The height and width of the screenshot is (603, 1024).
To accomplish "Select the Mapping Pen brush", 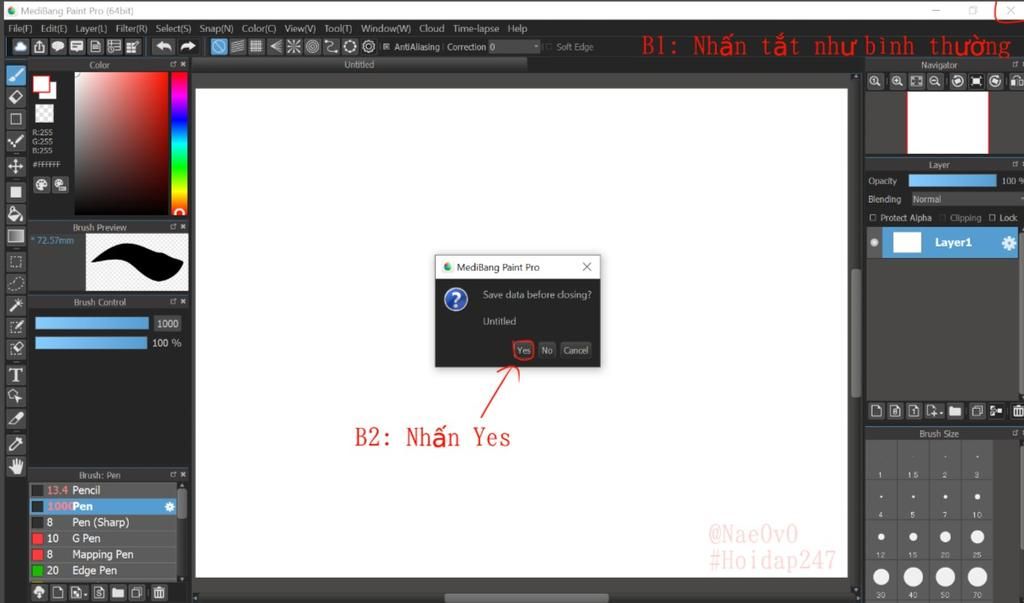I will 103,555.
